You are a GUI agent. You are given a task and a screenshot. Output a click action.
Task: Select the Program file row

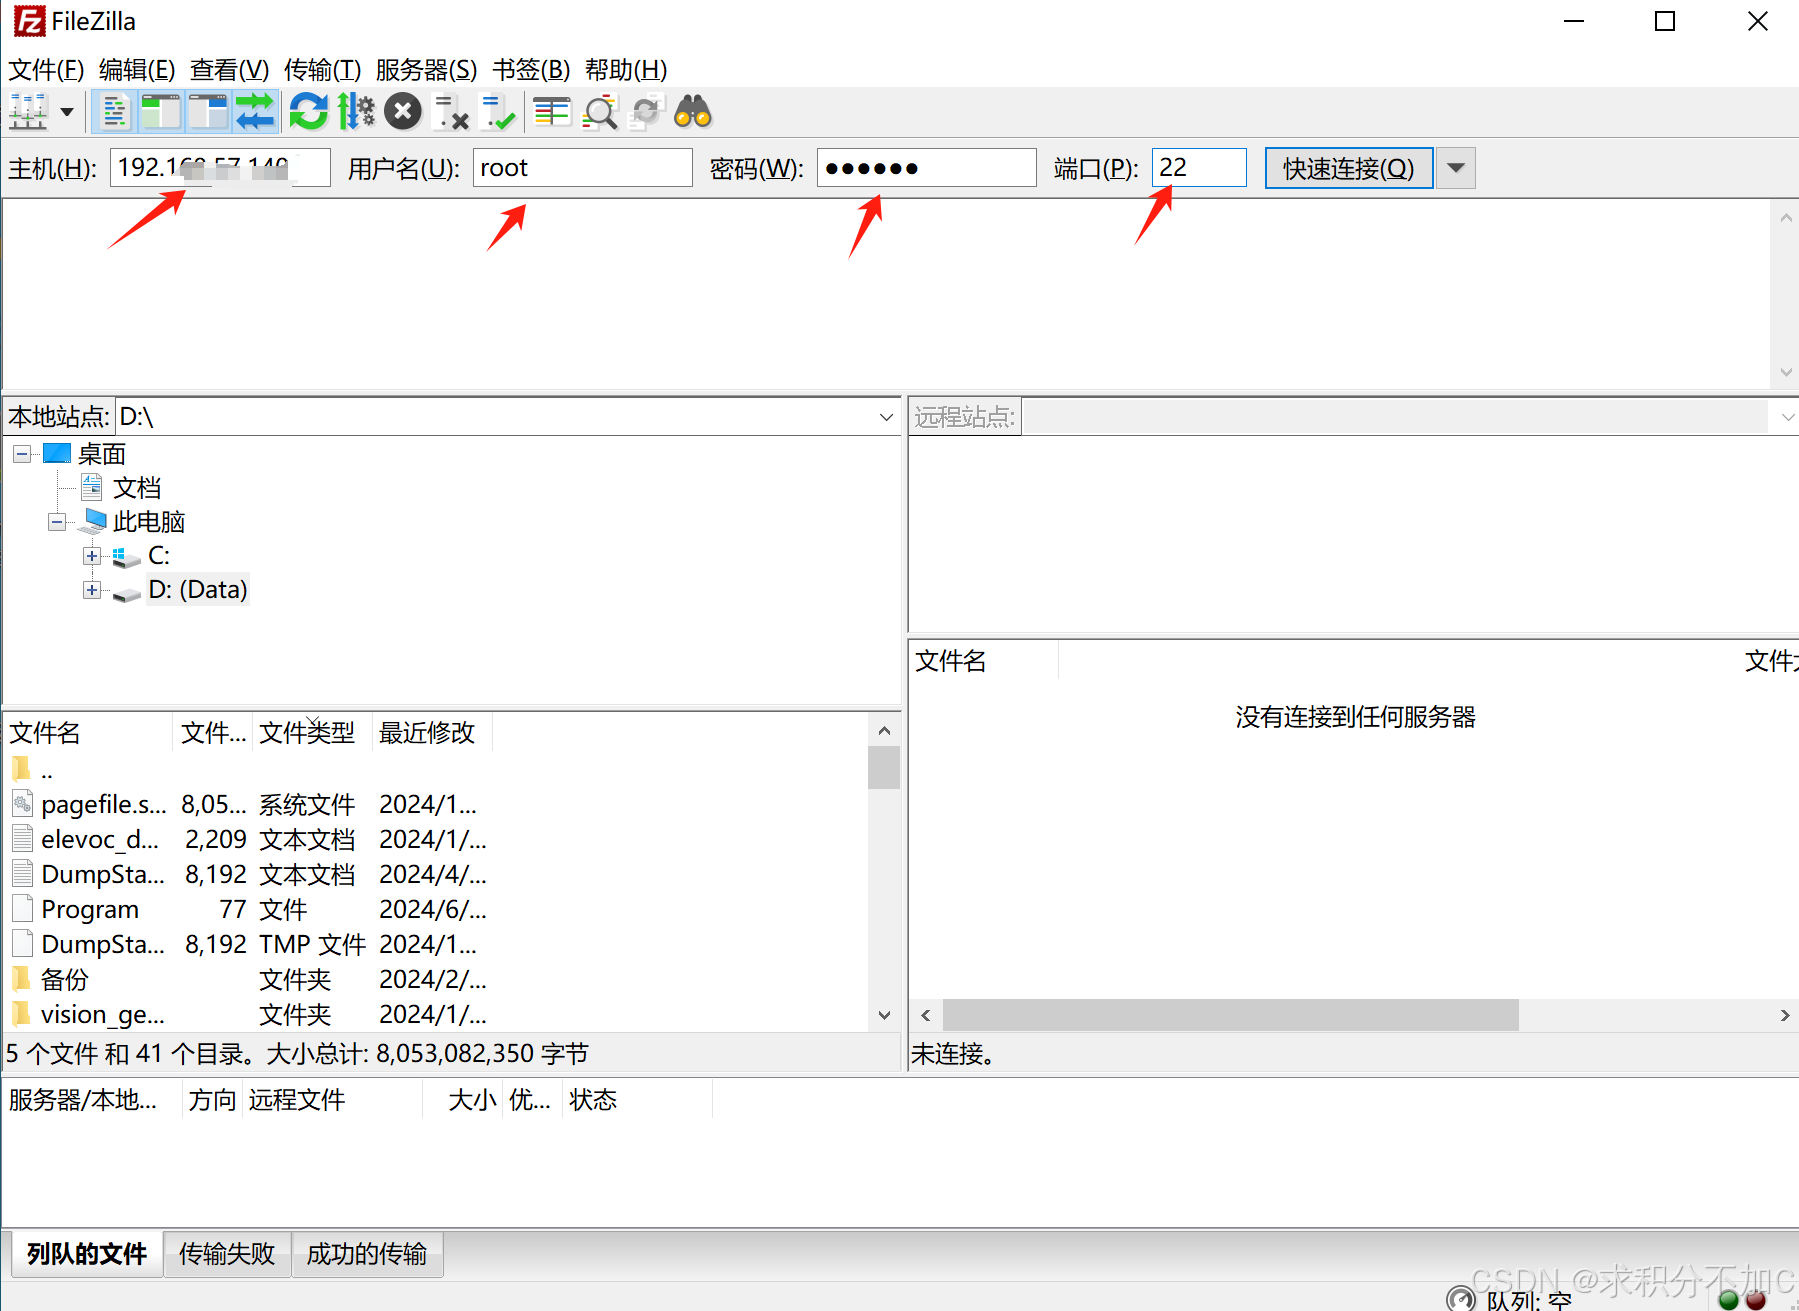[437, 910]
